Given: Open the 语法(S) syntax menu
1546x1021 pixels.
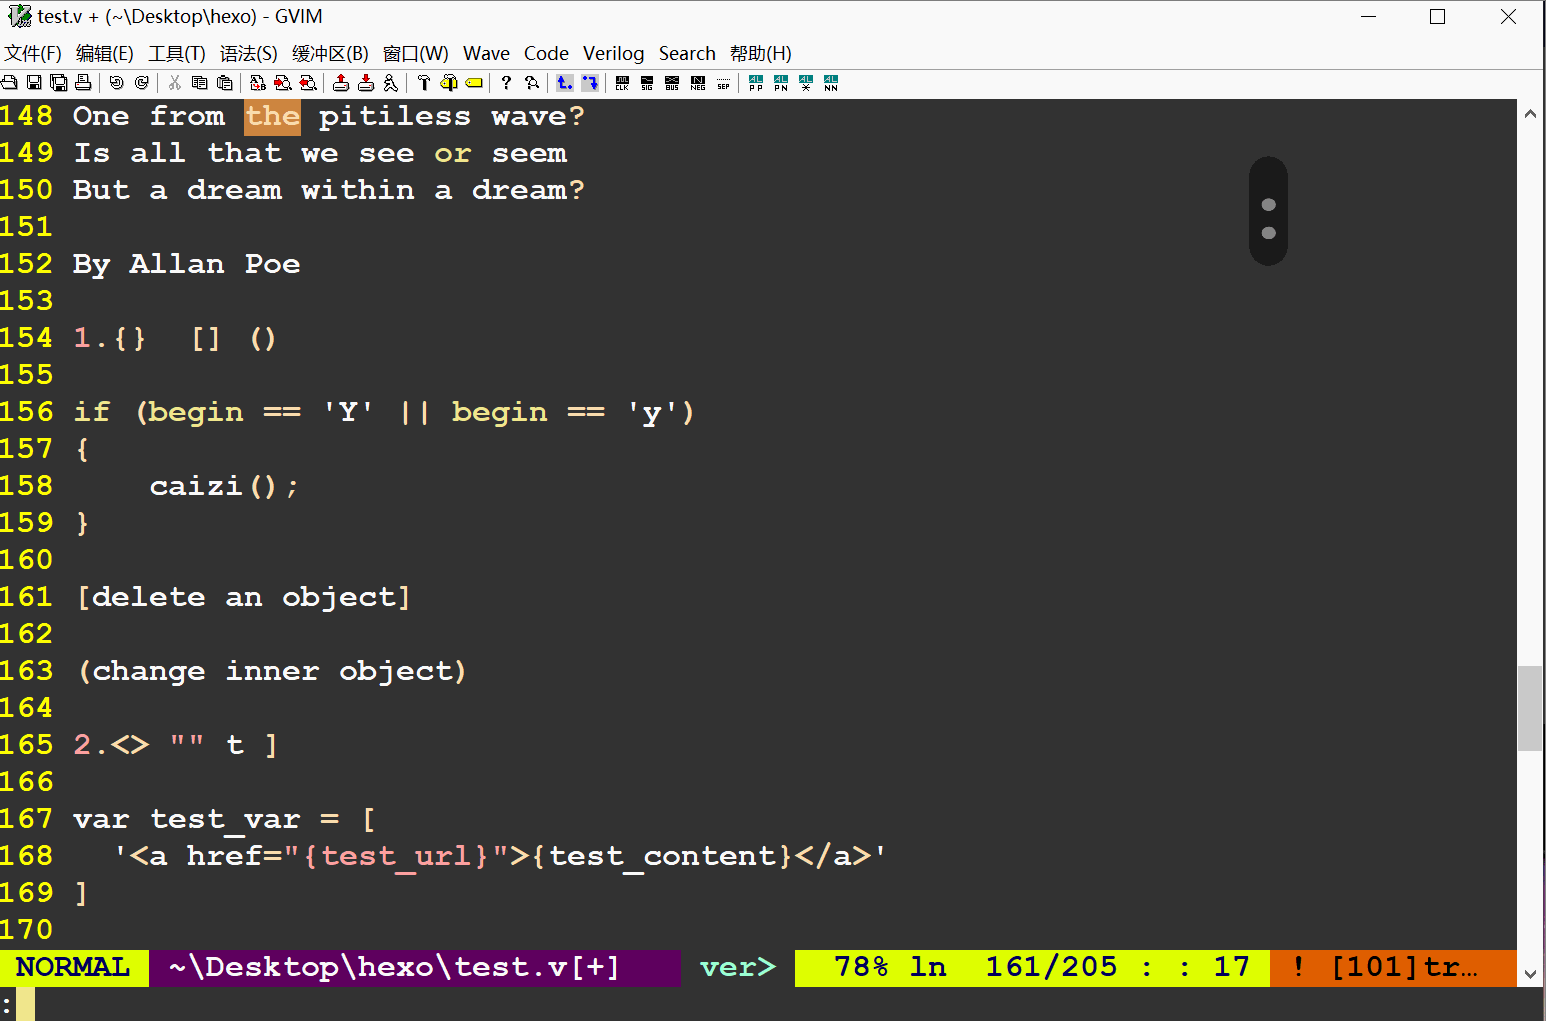Looking at the screenshot, I should tap(248, 53).
